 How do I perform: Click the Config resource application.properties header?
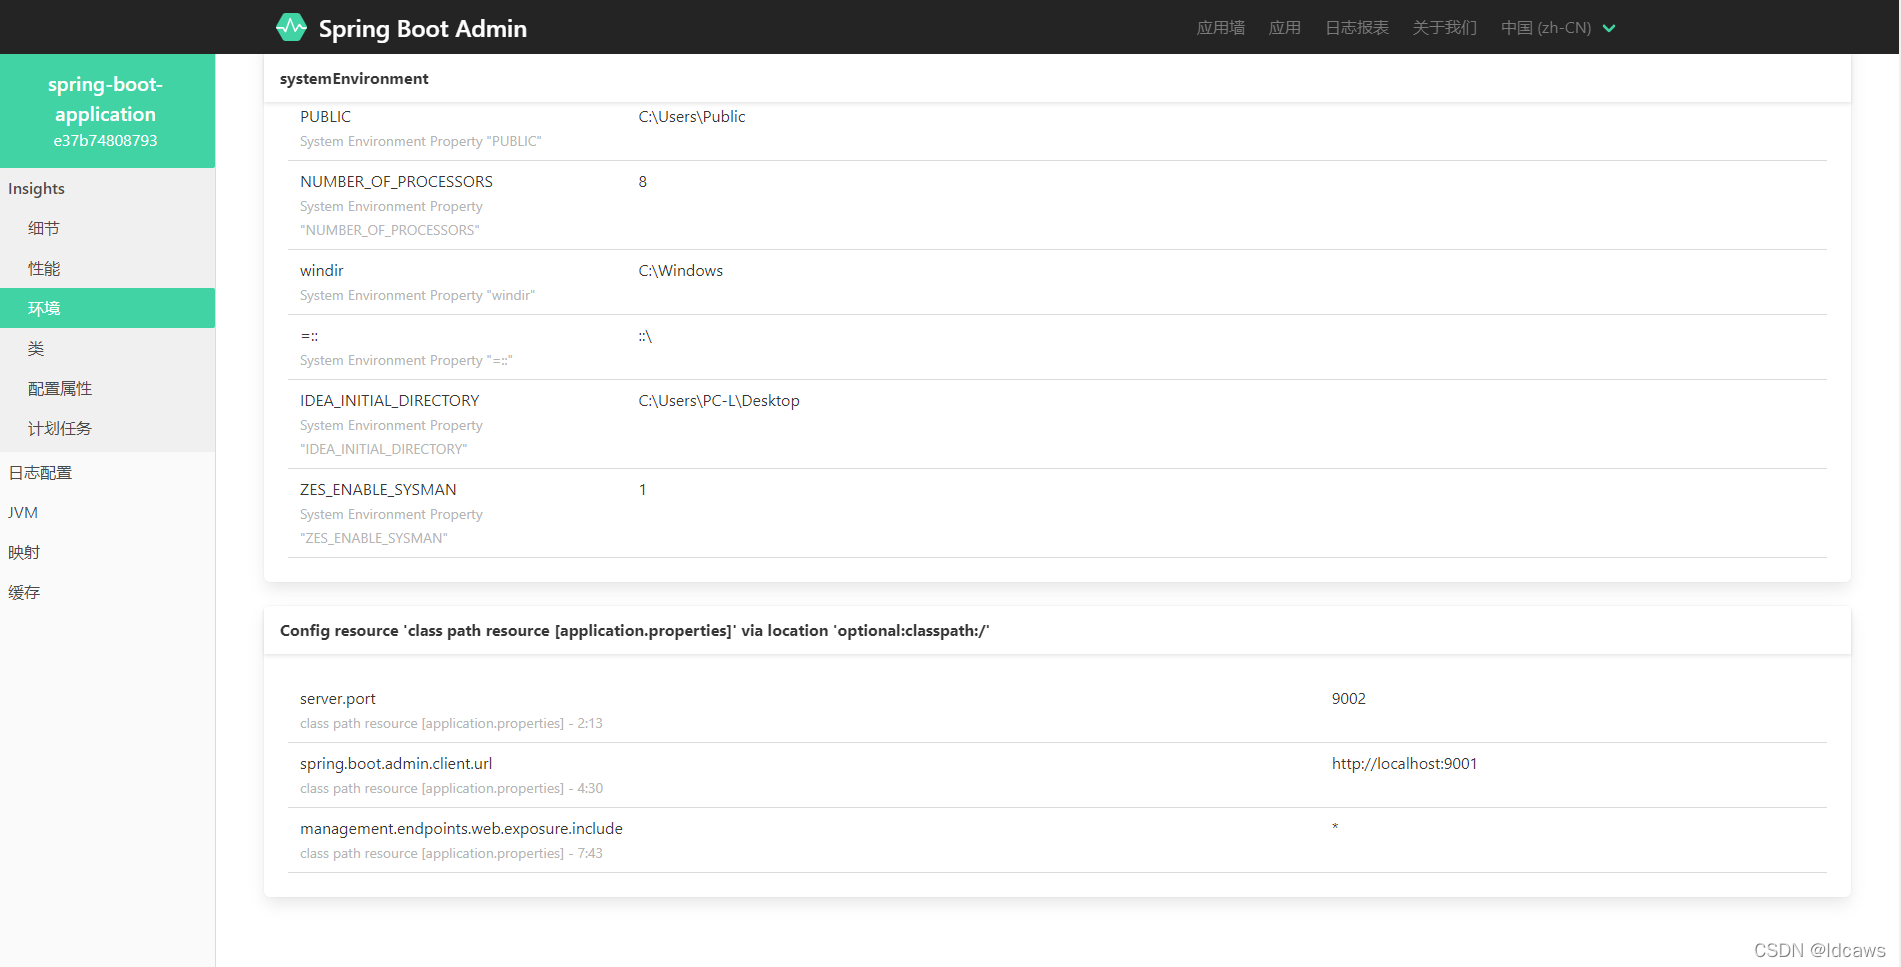pyautogui.click(x=1057, y=631)
